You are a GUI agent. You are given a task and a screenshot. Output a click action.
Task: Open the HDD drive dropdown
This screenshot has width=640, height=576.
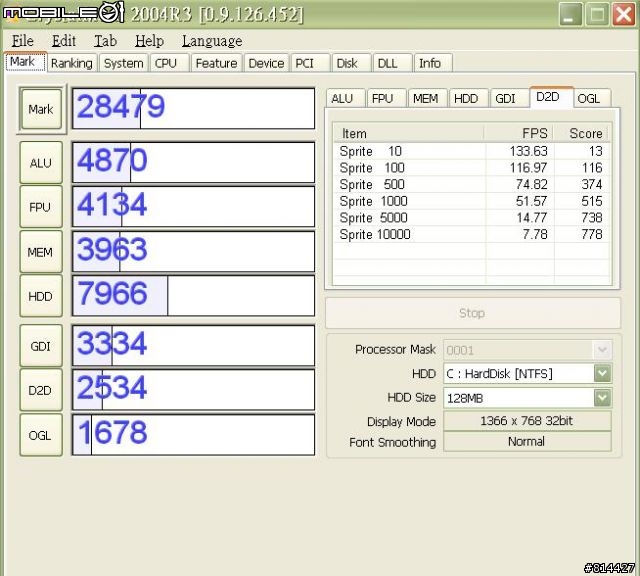point(602,373)
